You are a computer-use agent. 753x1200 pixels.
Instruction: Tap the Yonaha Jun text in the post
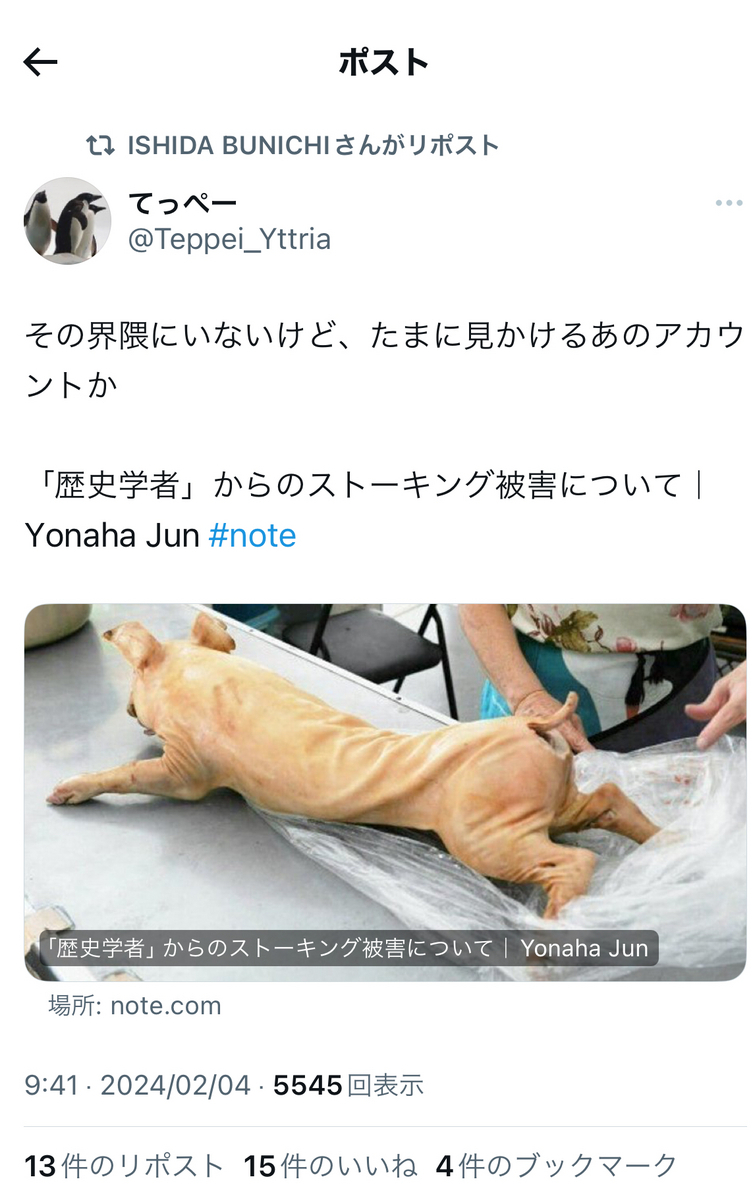click(x=112, y=536)
